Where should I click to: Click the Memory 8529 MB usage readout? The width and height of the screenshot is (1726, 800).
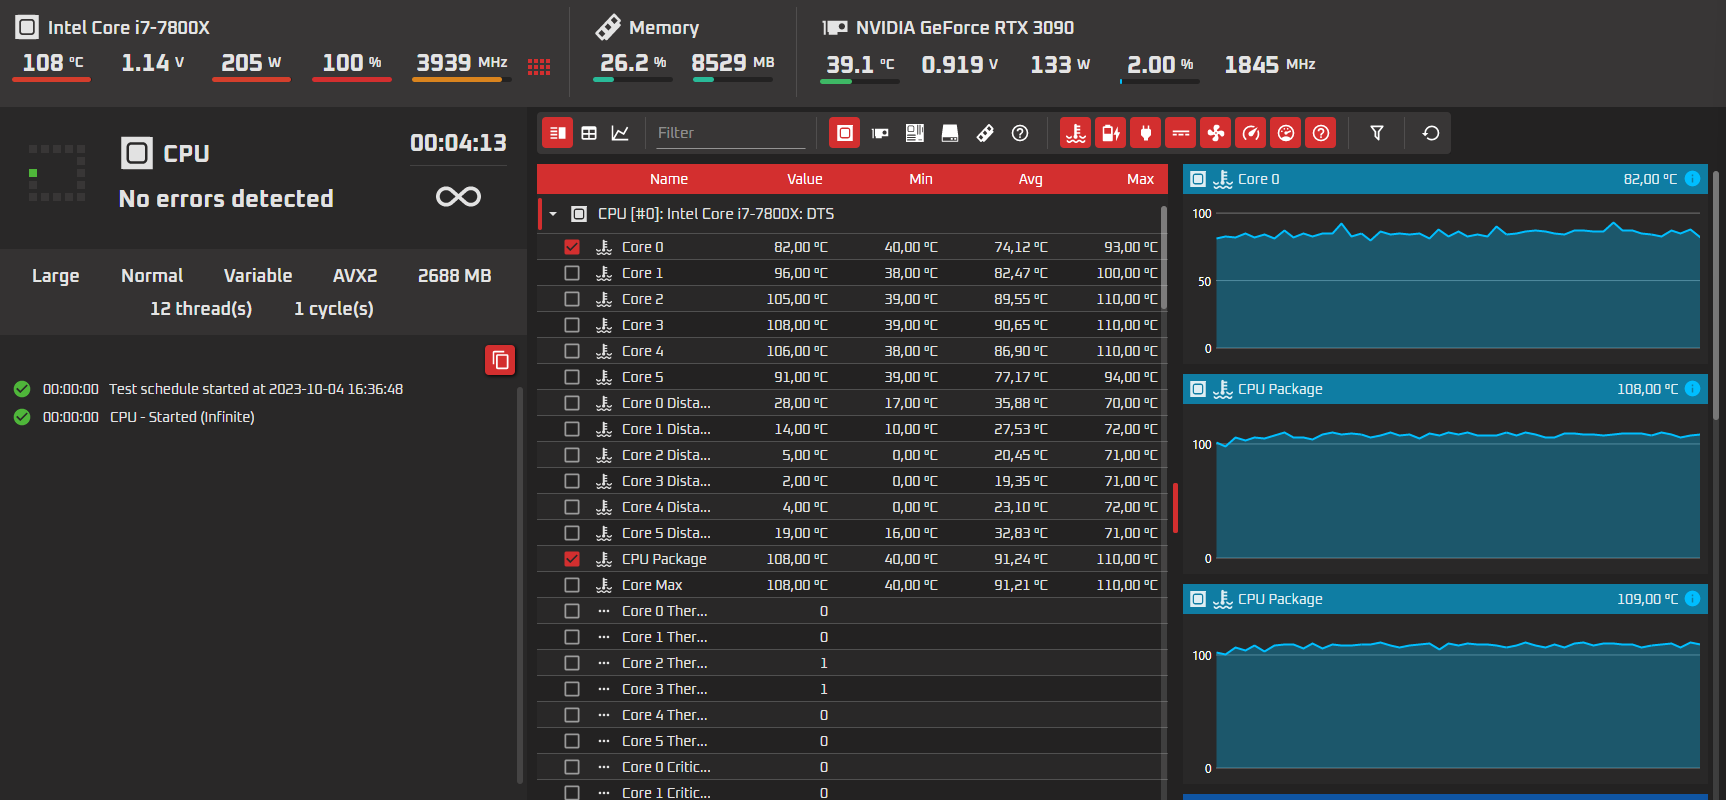click(733, 63)
